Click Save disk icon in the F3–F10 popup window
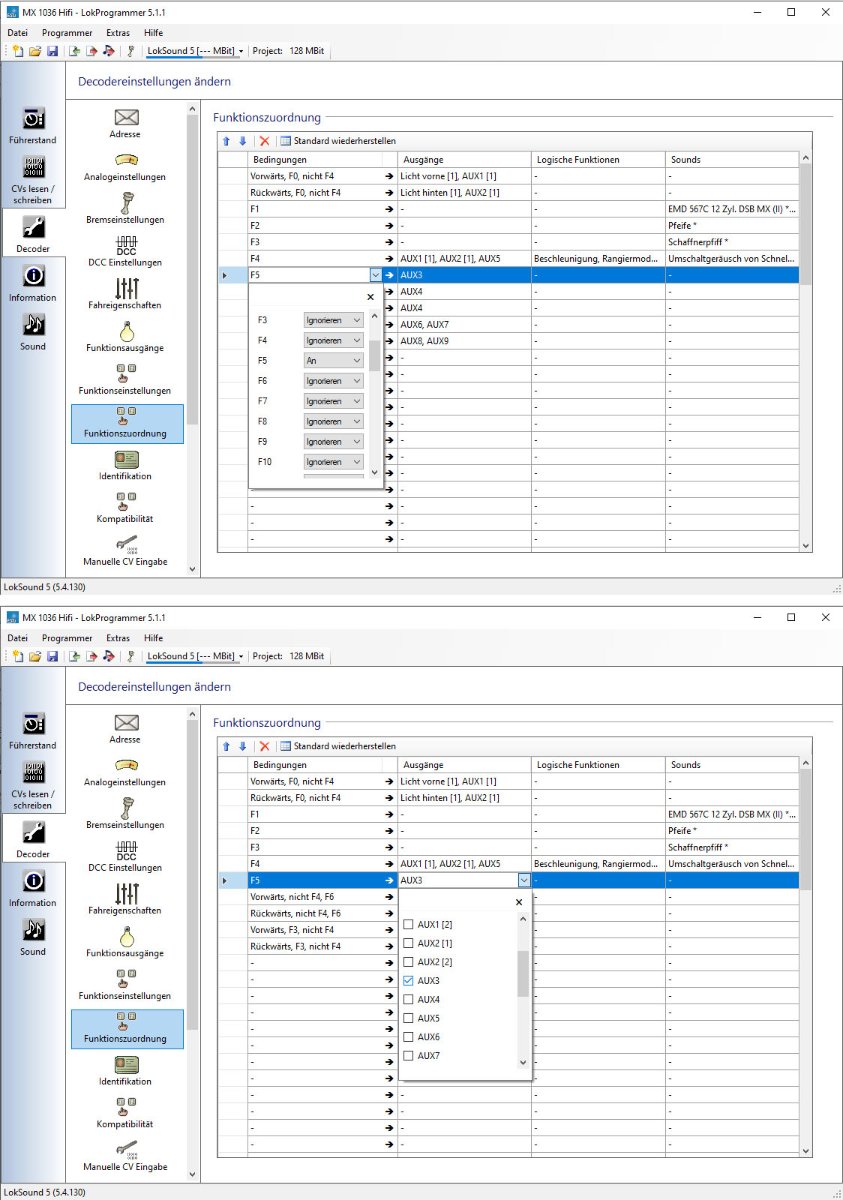 52,51
